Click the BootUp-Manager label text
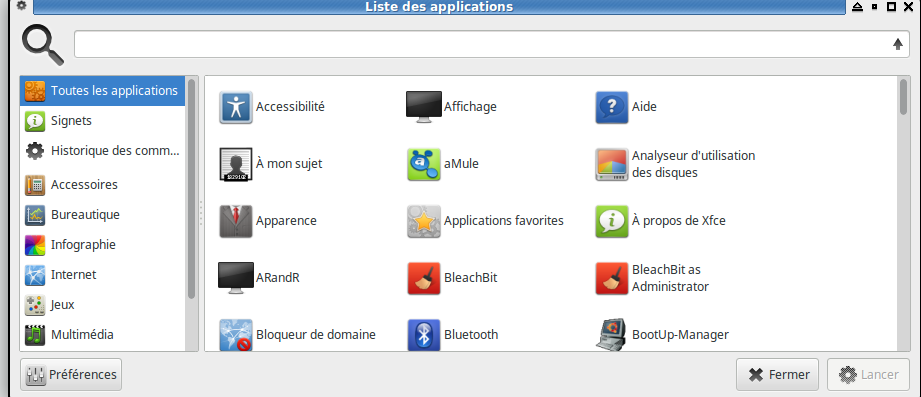Viewport: 921px width, 397px height. [680, 335]
